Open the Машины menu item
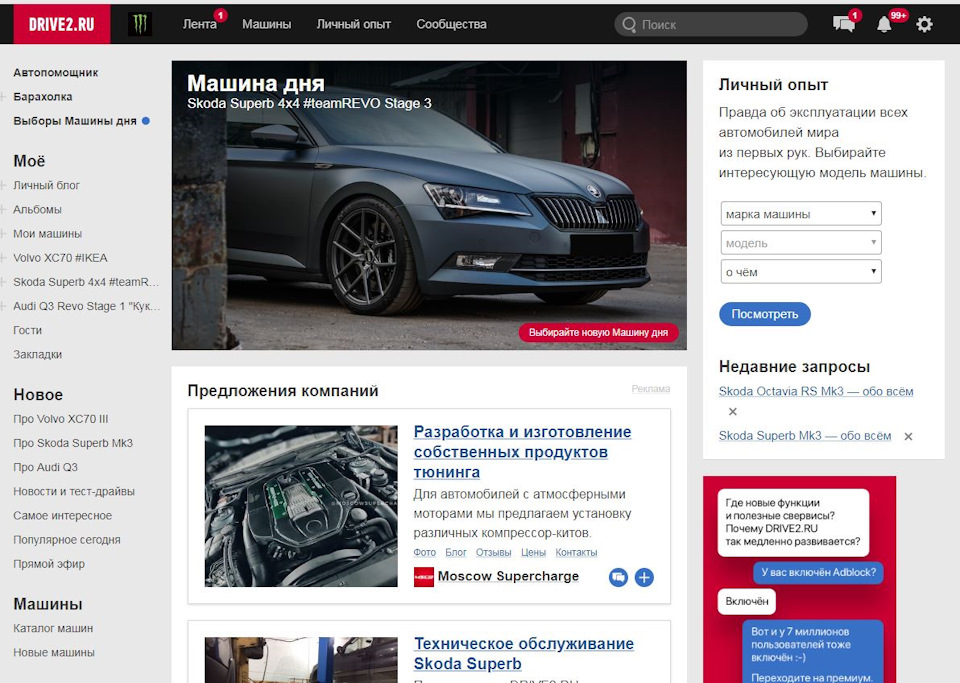The width and height of the screenshot is (960, 683). pyautogui.click(x=266, y=24)
